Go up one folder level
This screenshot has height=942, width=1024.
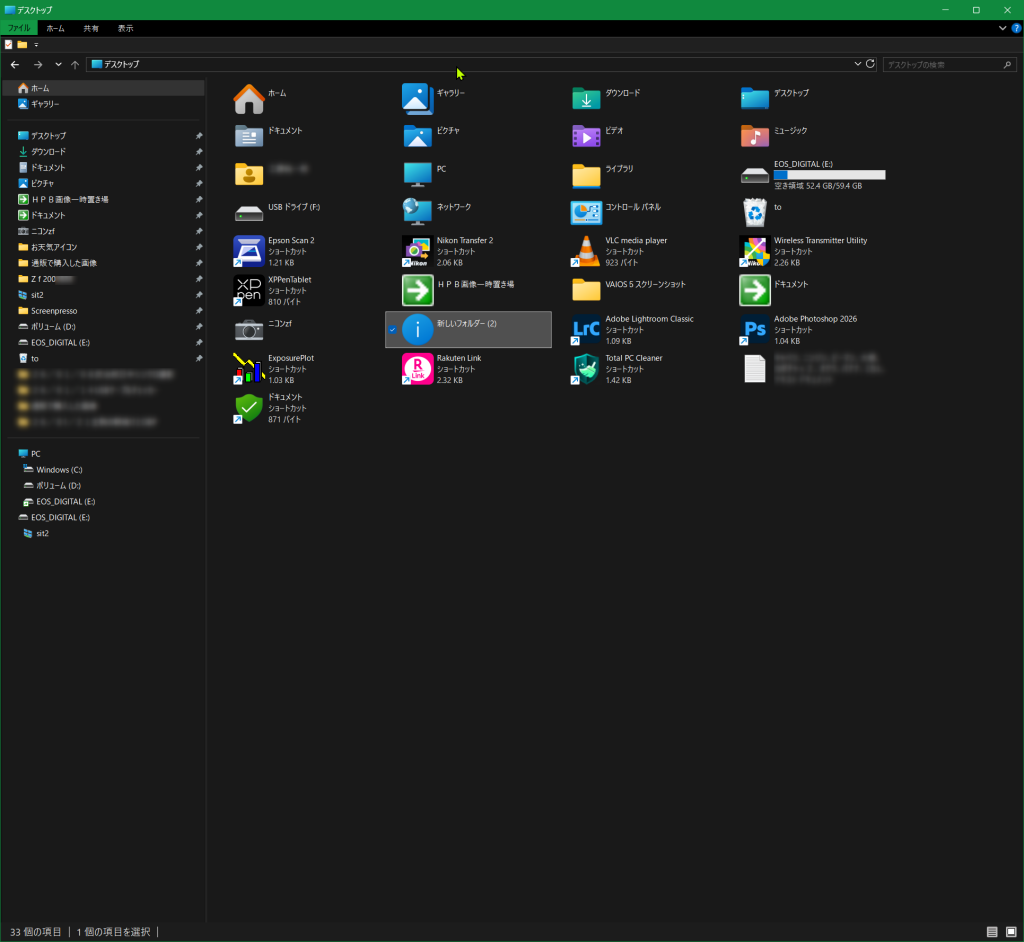[75, 65]
